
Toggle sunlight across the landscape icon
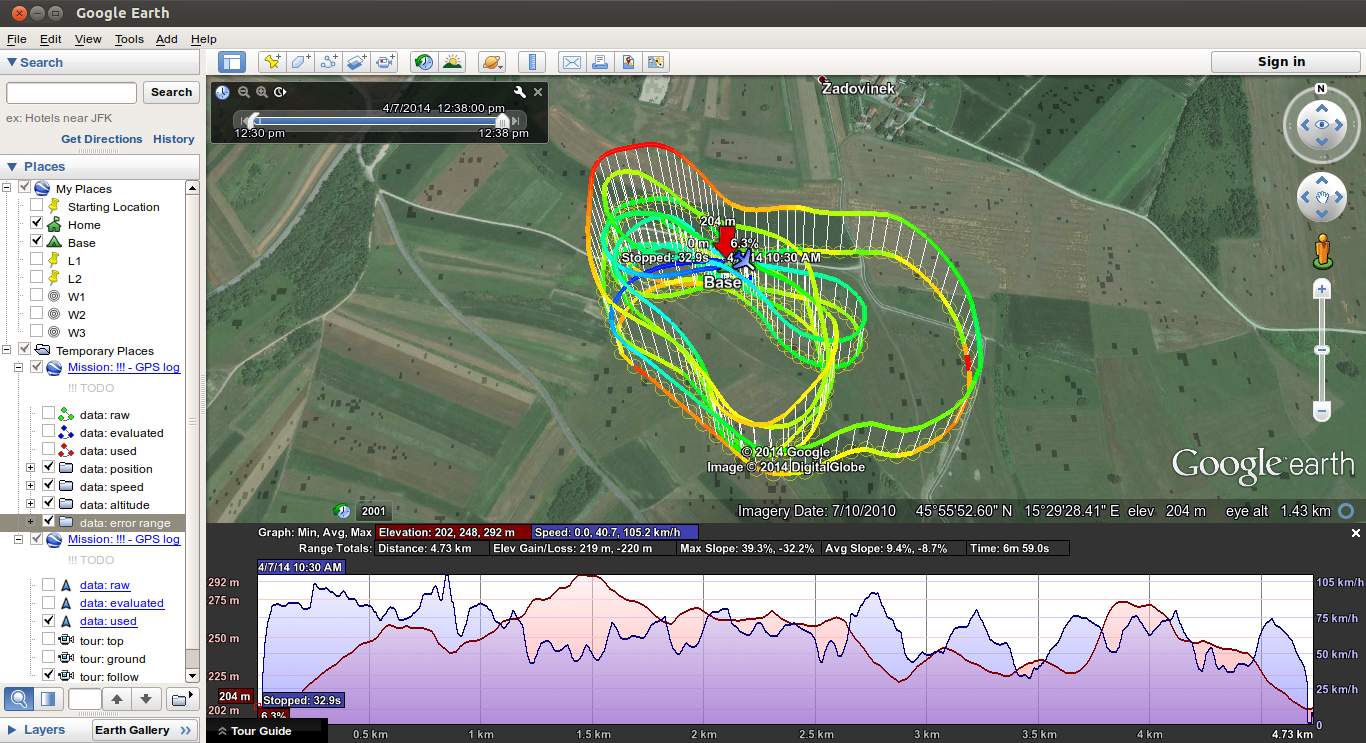452,62
